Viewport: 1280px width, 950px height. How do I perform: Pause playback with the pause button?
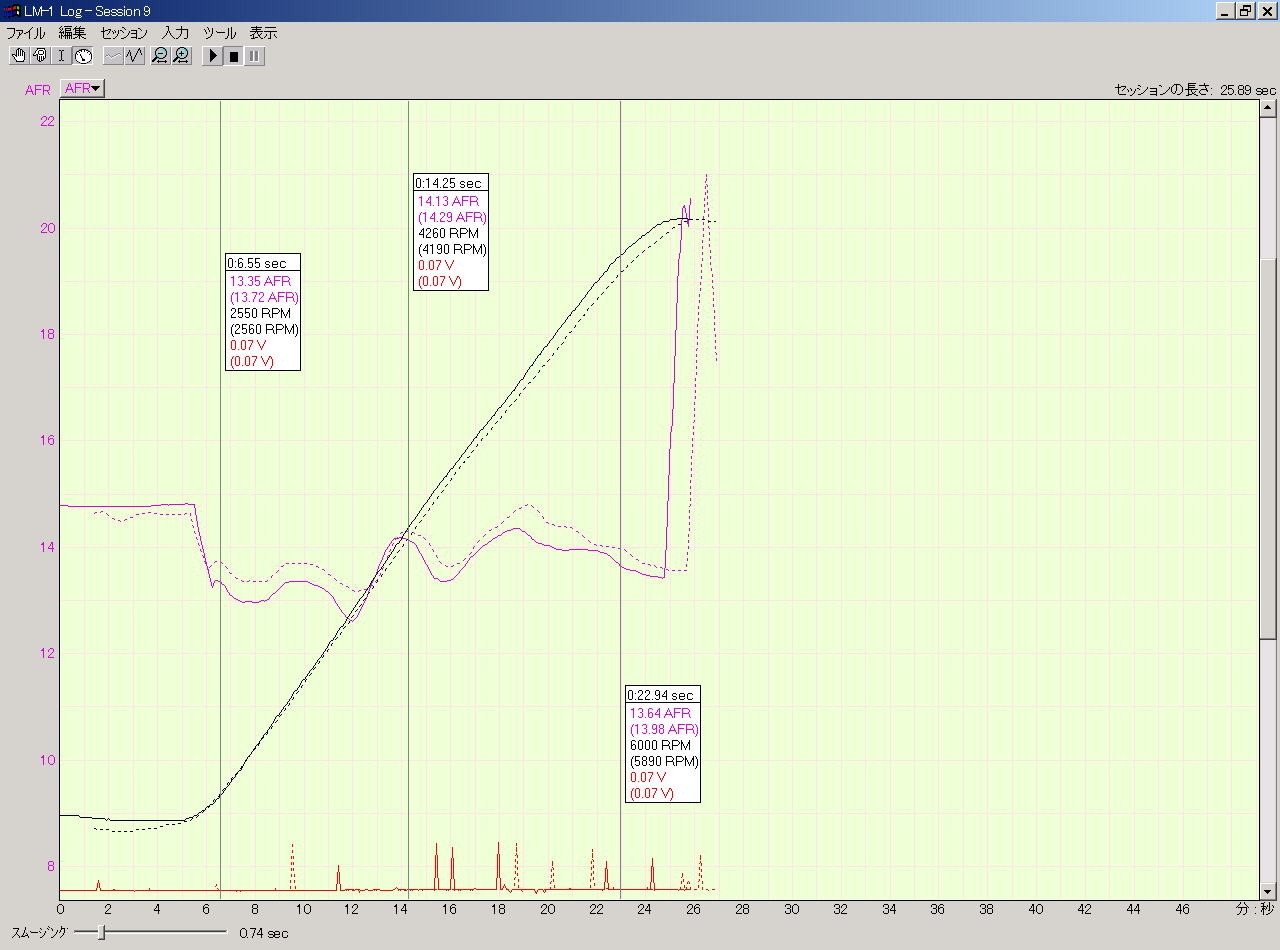255,56
